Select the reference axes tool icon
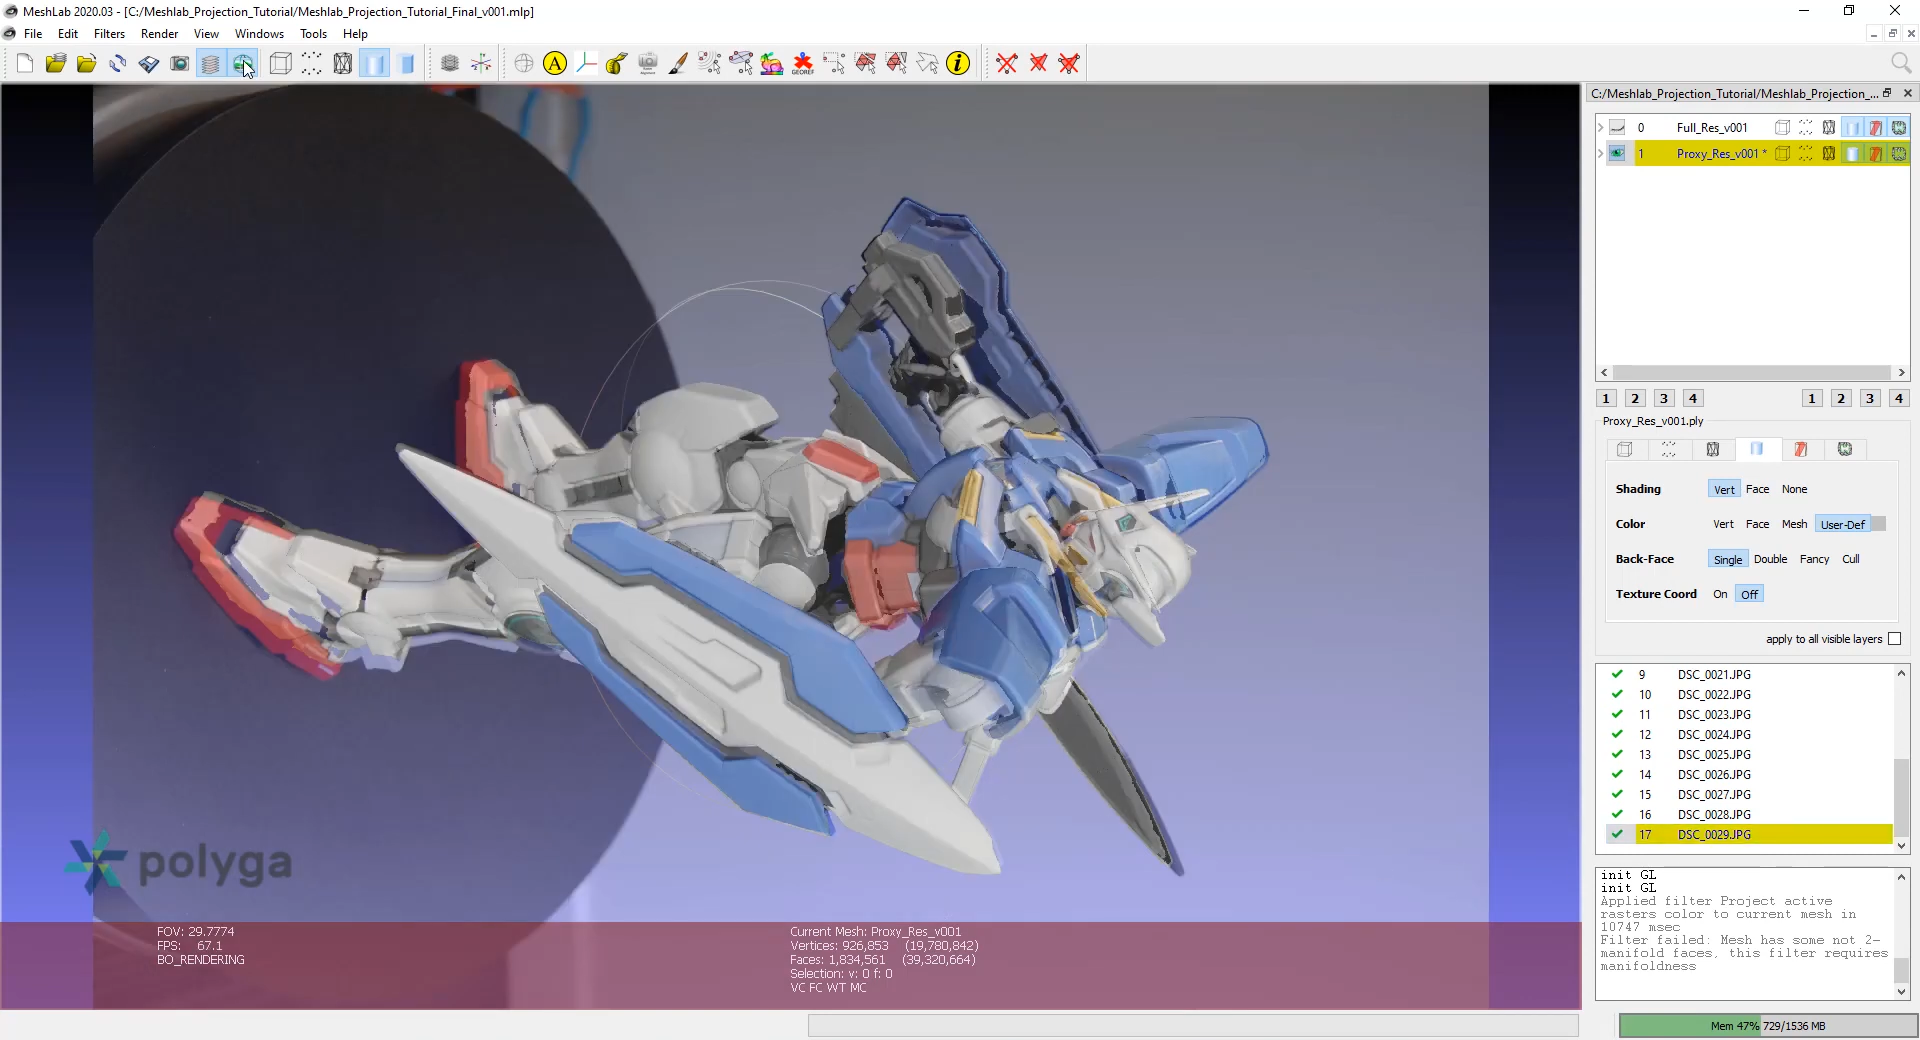This screenshot has width=1920, height=1040. point(586,64)
